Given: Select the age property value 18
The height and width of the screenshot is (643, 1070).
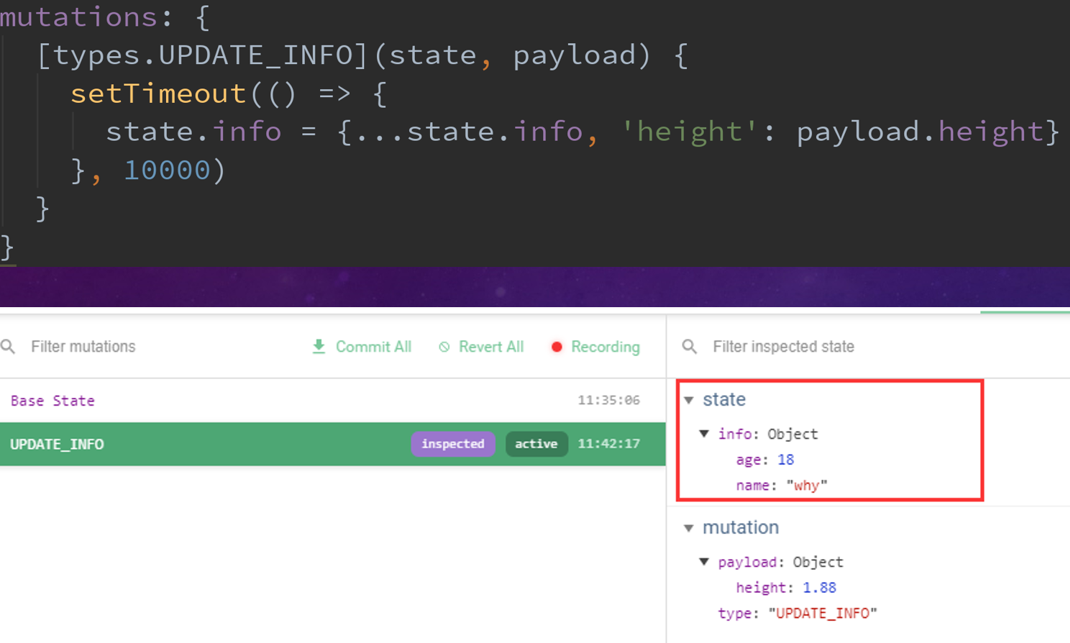Looking at the screenshot, I should (785, 460).
